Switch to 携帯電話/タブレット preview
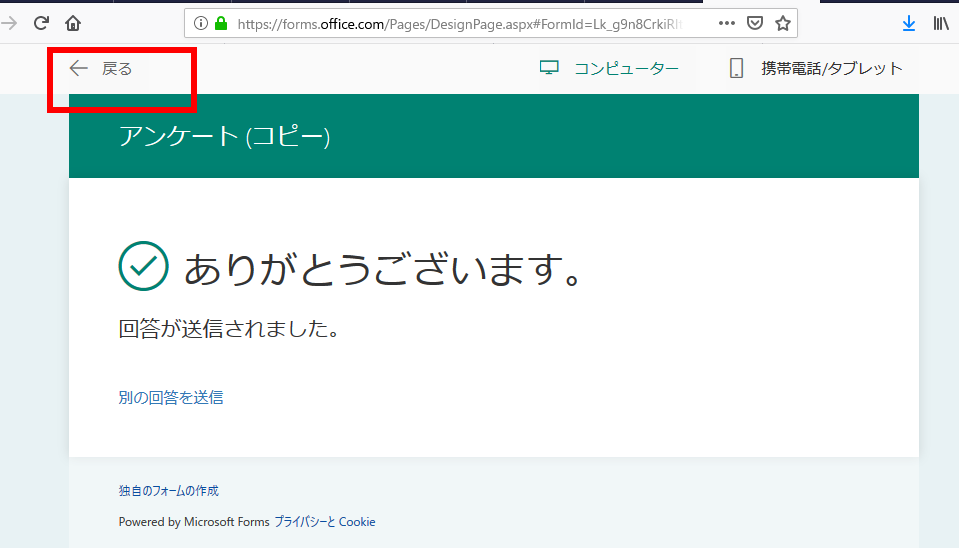Viewport: 959px width, 548px height. click(816, 68)
